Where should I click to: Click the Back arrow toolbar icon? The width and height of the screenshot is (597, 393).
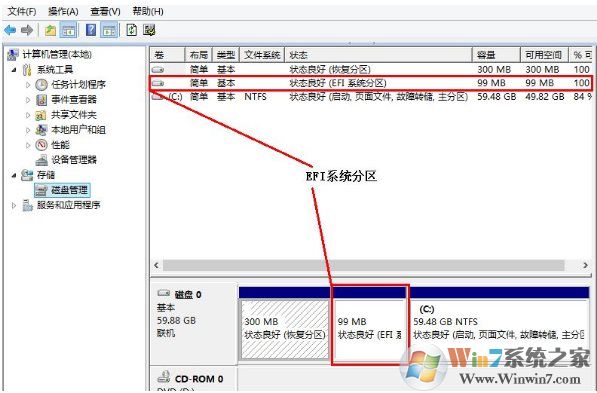(10, 30)
